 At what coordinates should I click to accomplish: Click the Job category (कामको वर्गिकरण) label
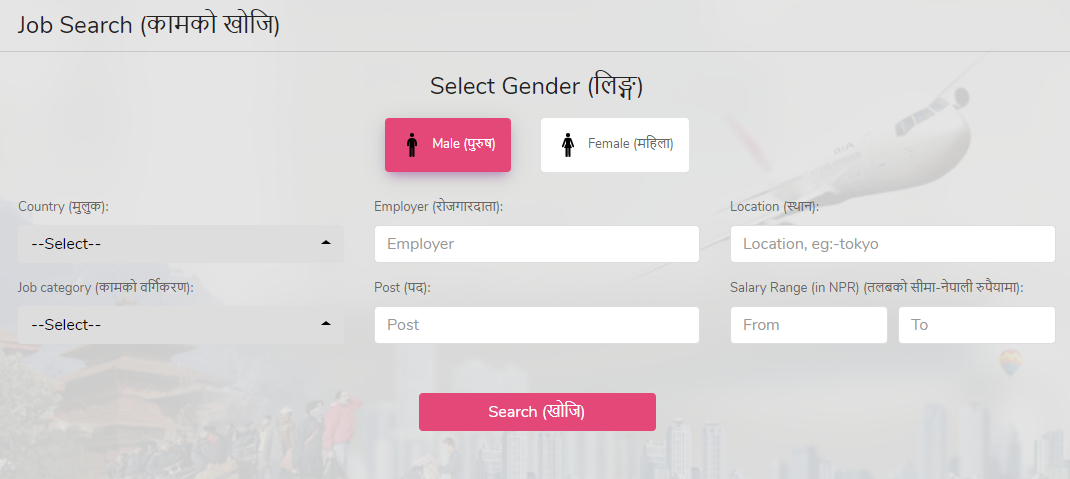pyautogui.click(x=105, y=287)
